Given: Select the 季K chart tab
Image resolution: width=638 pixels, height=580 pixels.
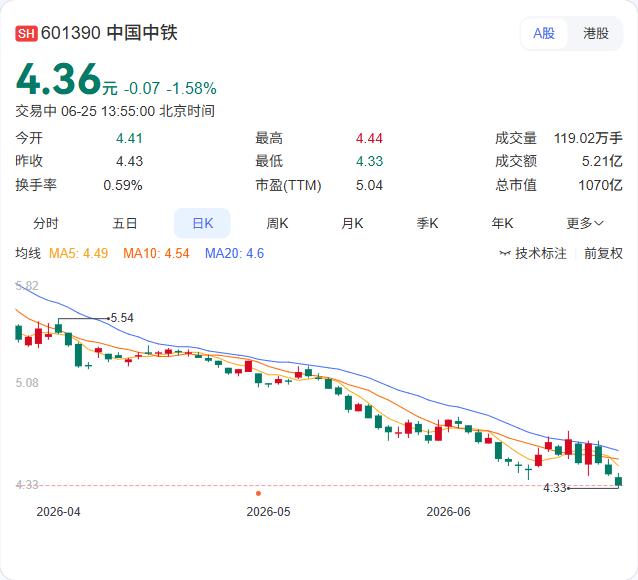Looking at the screenshot, I should pos(427,223).
